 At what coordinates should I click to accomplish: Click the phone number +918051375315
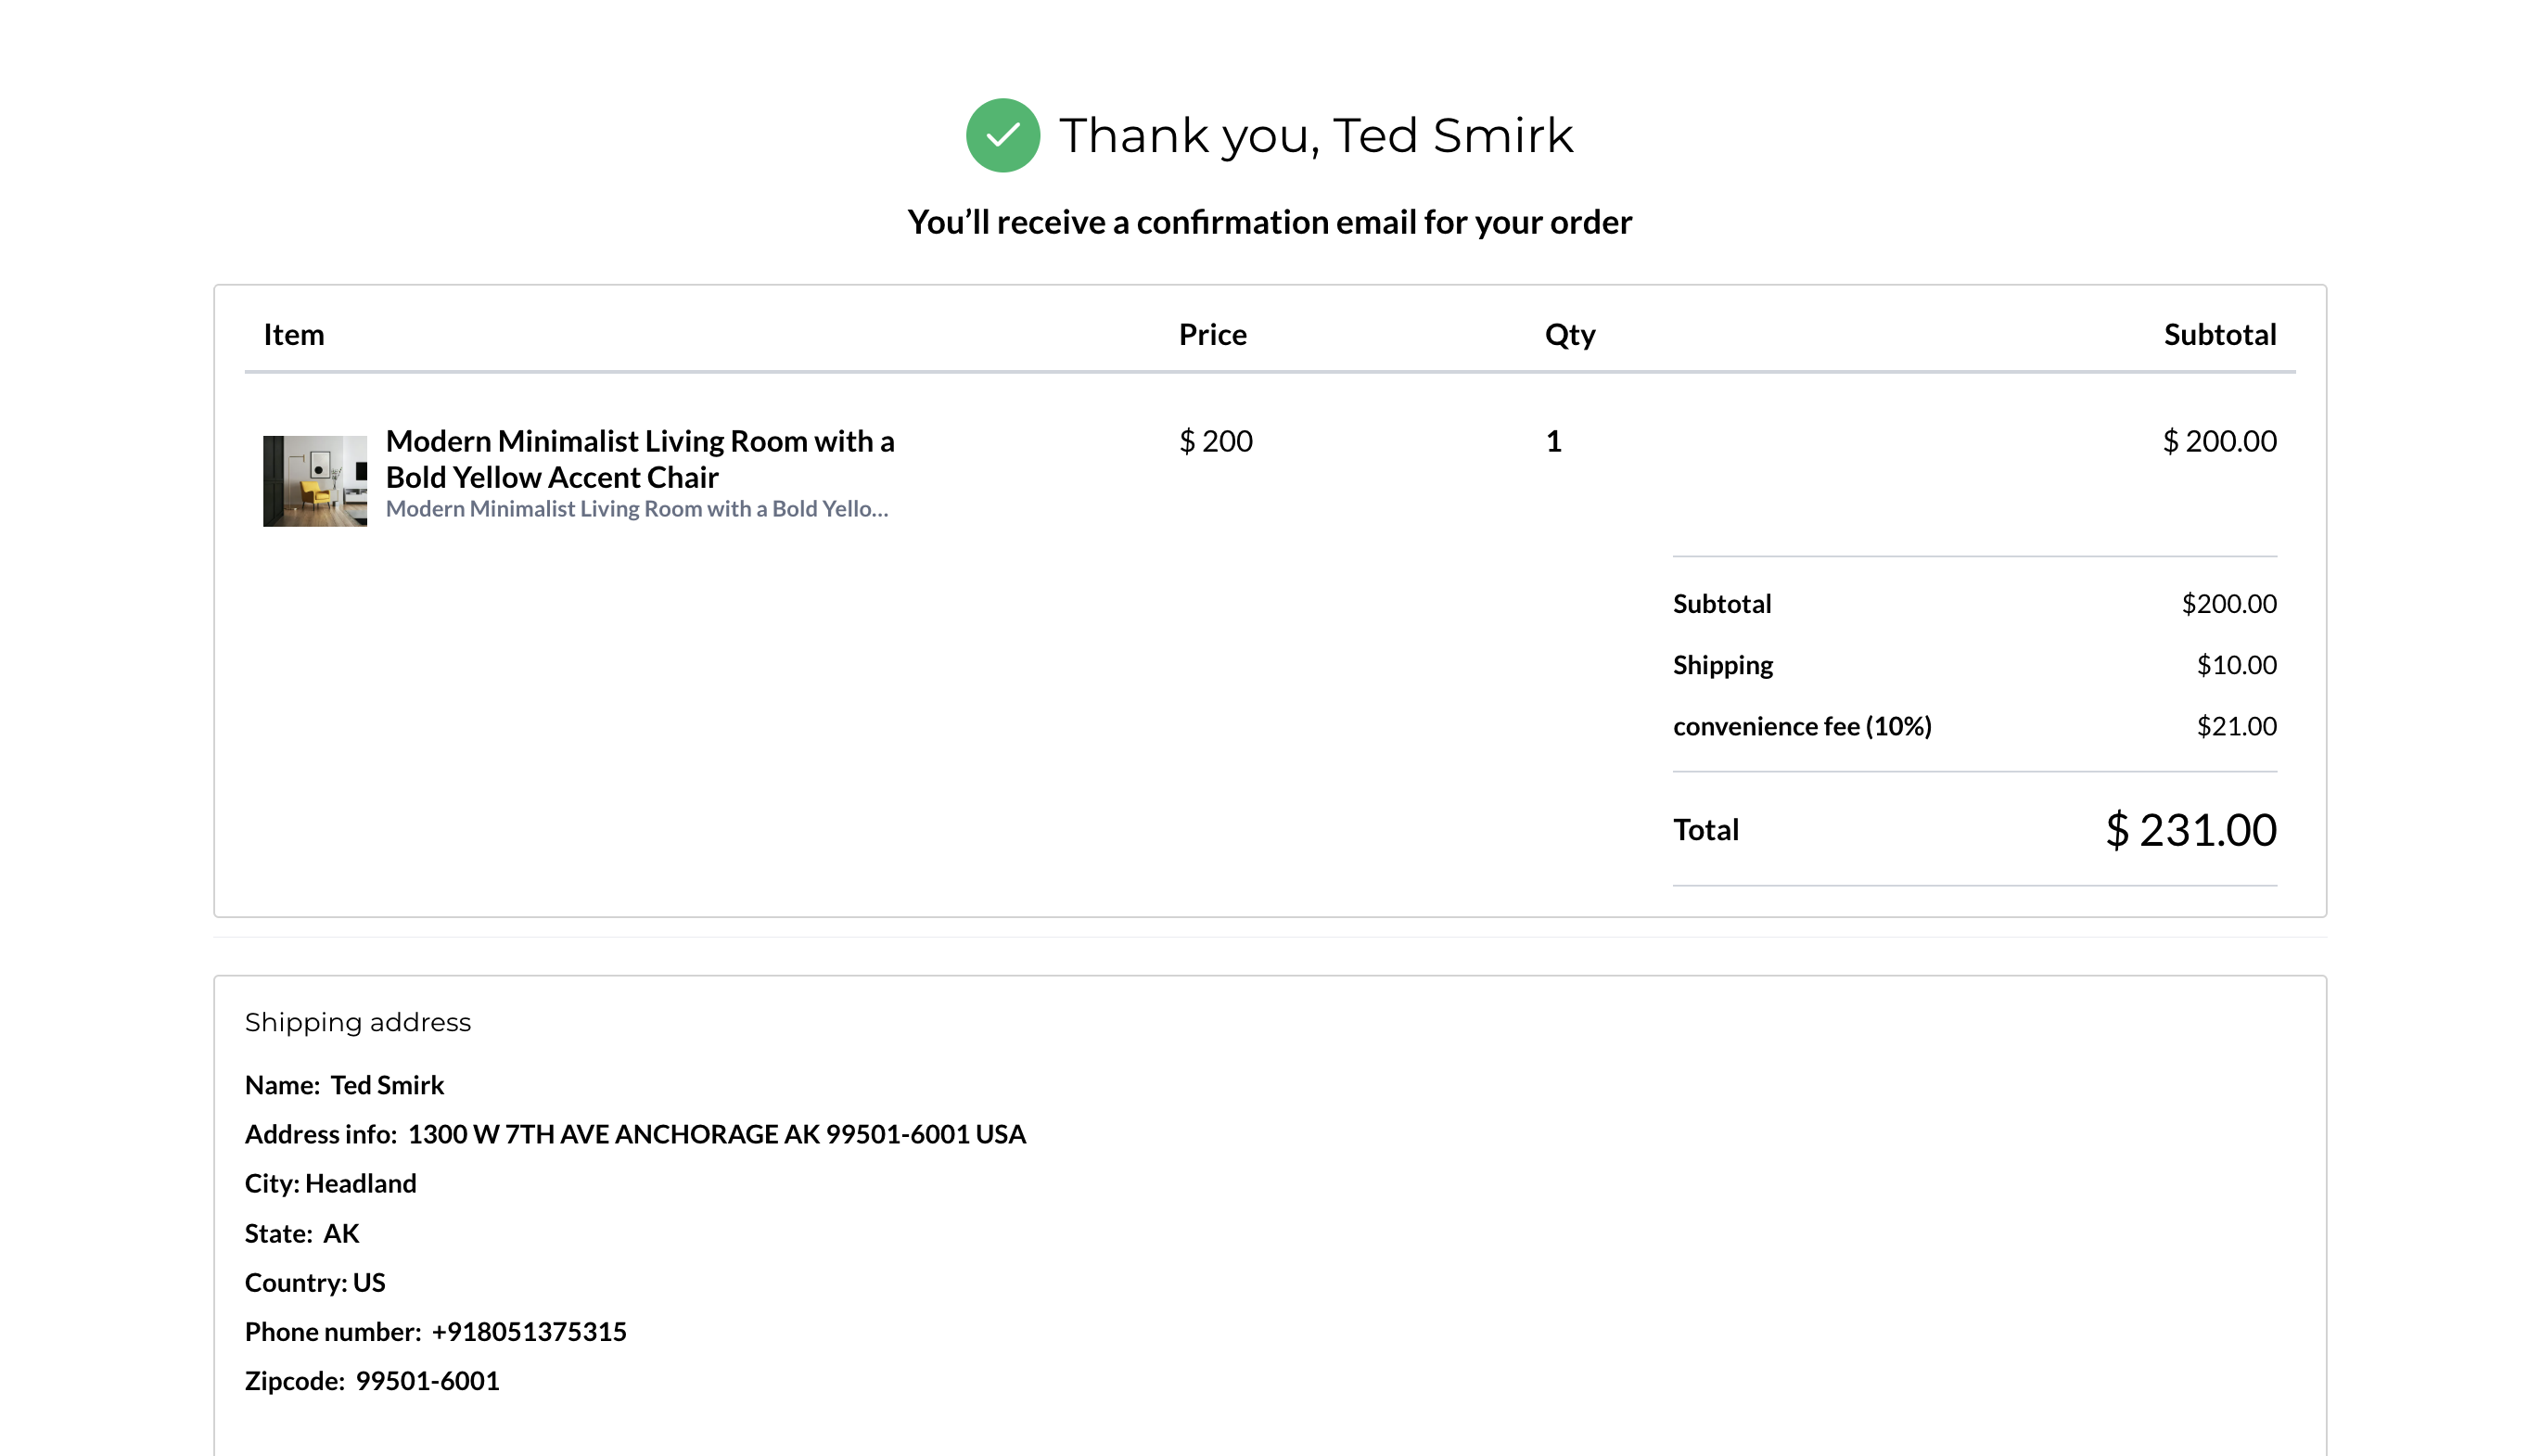coord(528,1331)
